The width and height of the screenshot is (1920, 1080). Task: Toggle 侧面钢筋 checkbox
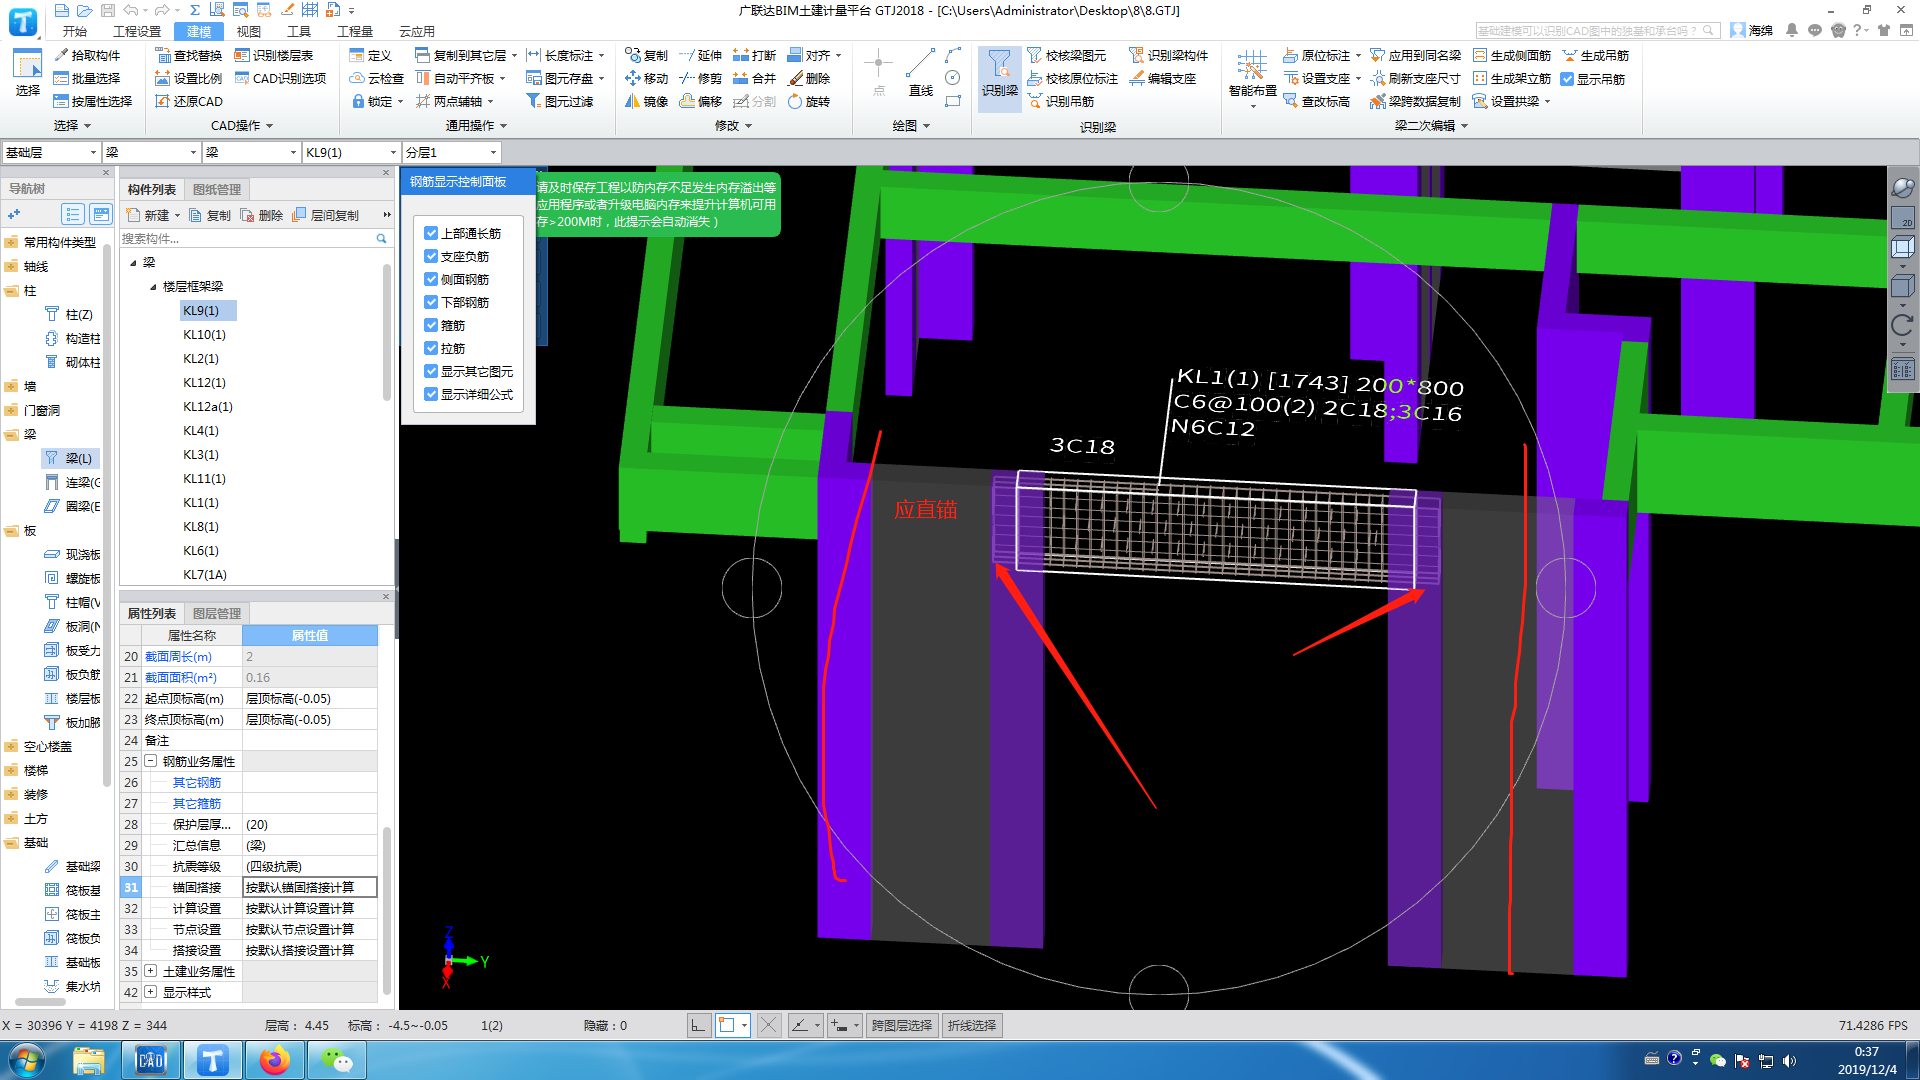click(431, 279)
